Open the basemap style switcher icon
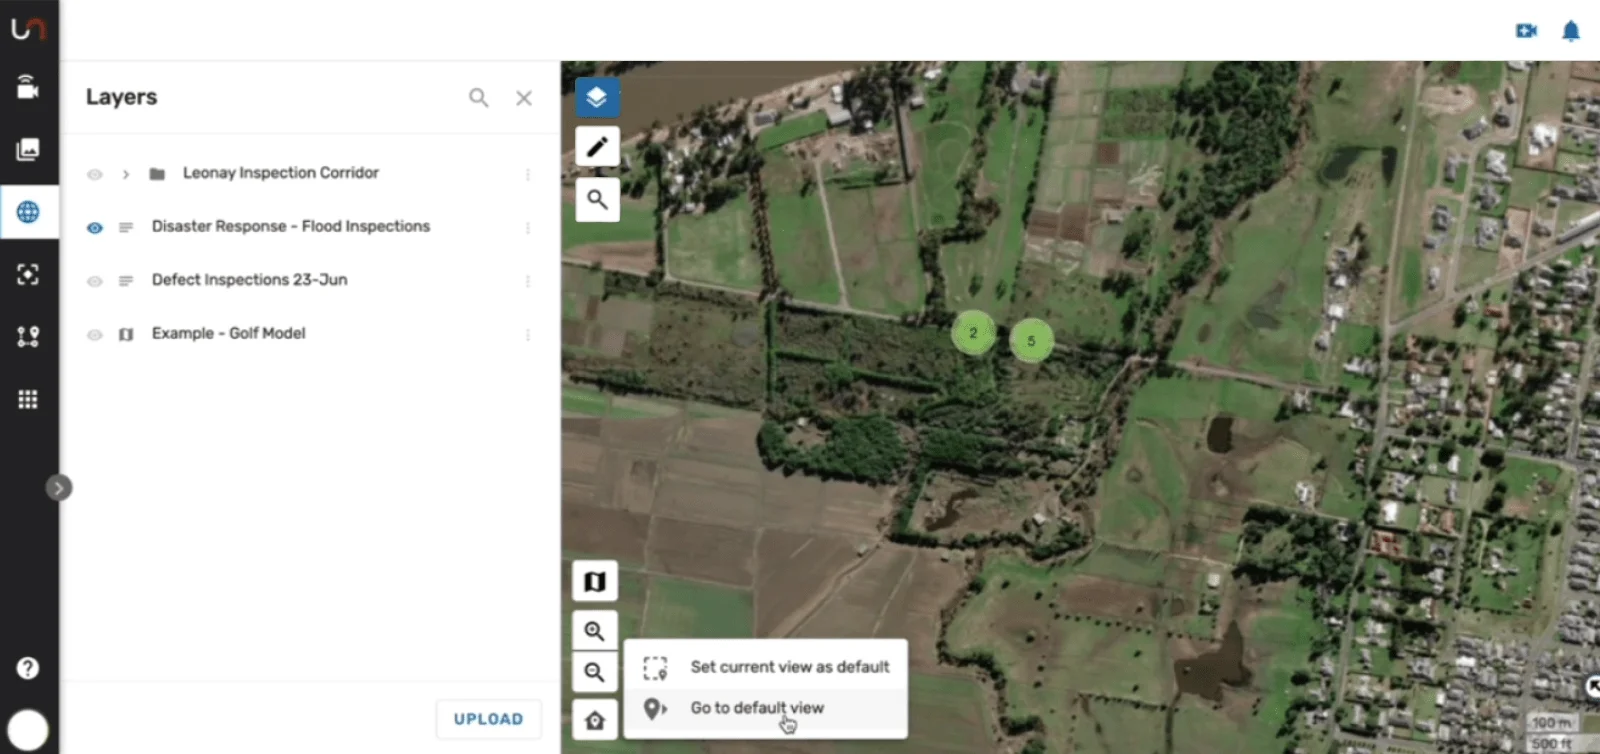Screen dimensions: 1600x754 coord(595,581)
